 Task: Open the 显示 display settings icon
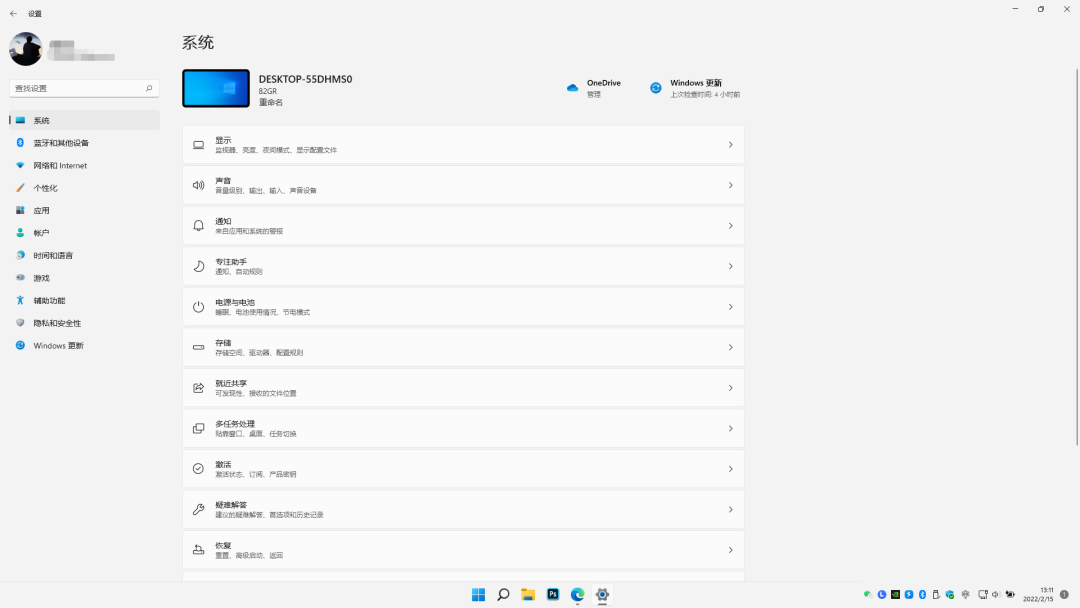pyautogui.click(x=198, y=145)
